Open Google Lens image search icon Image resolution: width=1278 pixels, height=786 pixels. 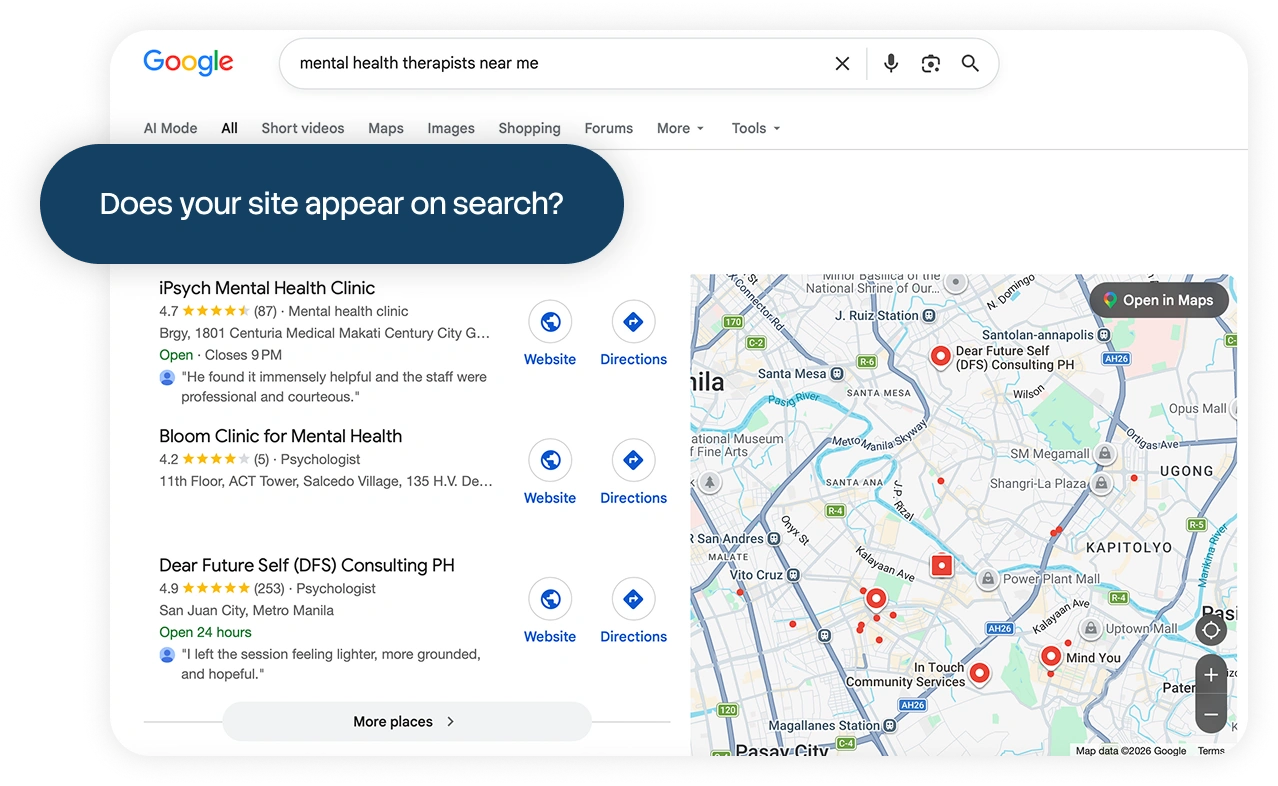931,64
